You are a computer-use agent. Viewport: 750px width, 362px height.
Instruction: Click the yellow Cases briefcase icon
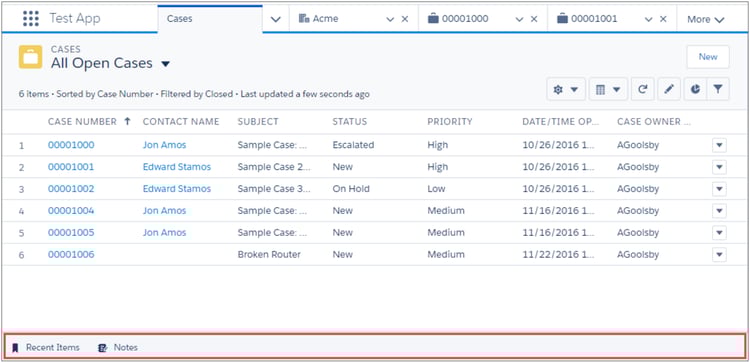(31, 57)
